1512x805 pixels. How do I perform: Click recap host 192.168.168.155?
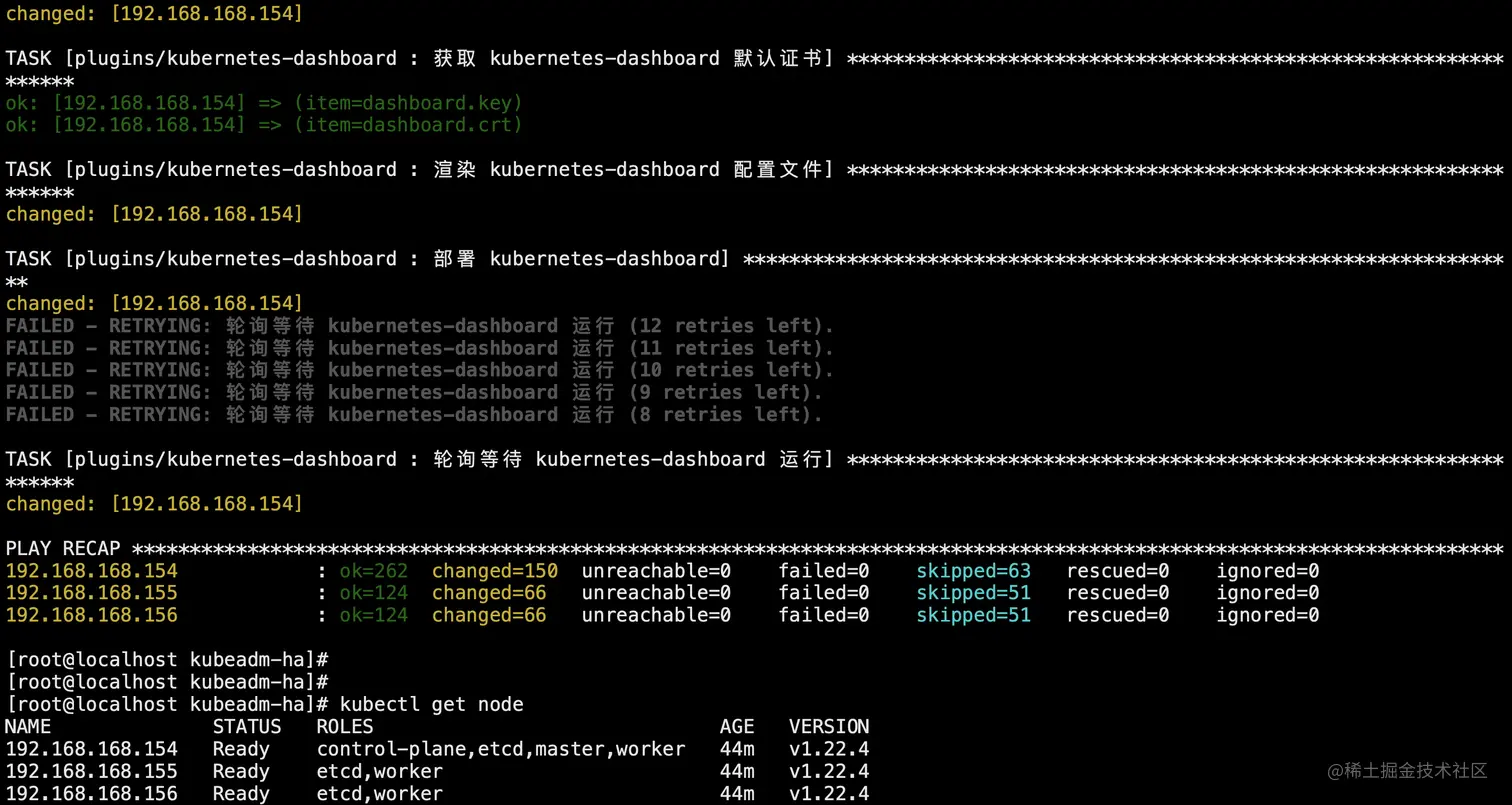pos(92,593)
